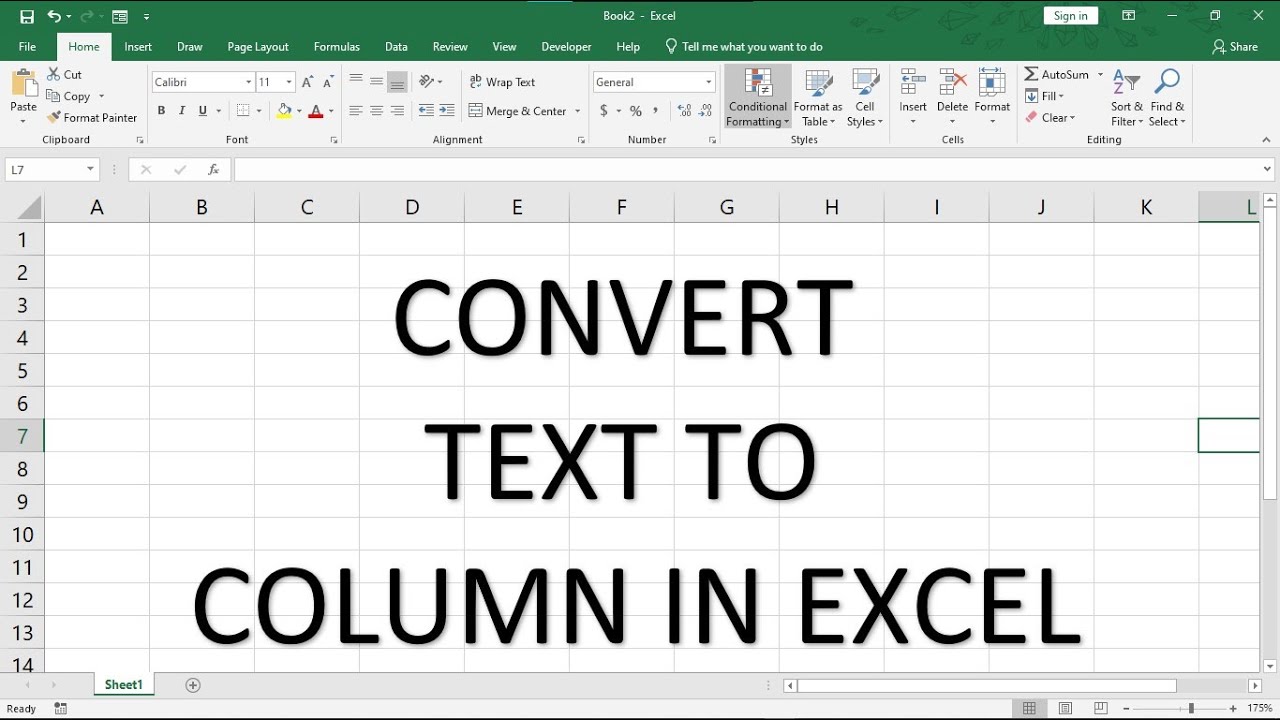Click the Undo arrow icon

[x=54, y=16]
